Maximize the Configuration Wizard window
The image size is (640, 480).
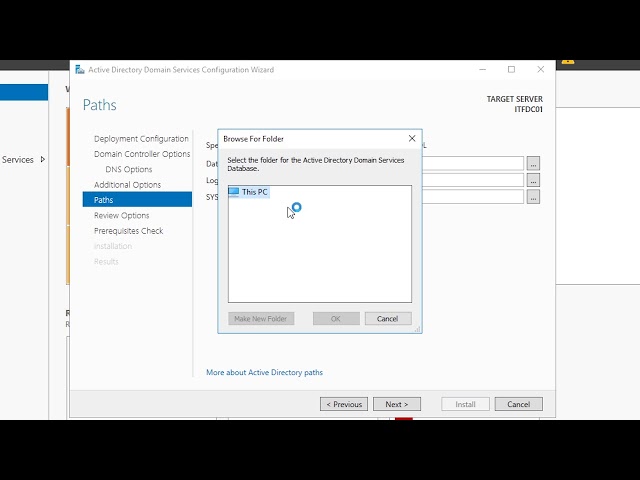(511, 70)
